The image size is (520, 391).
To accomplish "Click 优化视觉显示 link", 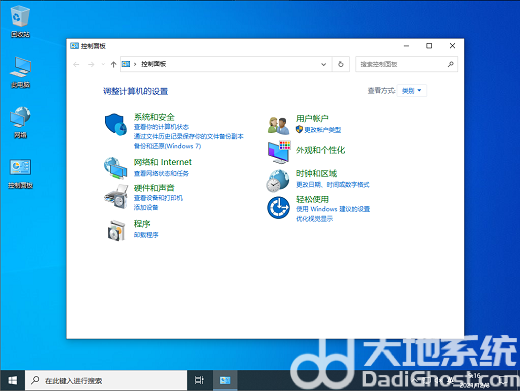I will tap(314, 219).
